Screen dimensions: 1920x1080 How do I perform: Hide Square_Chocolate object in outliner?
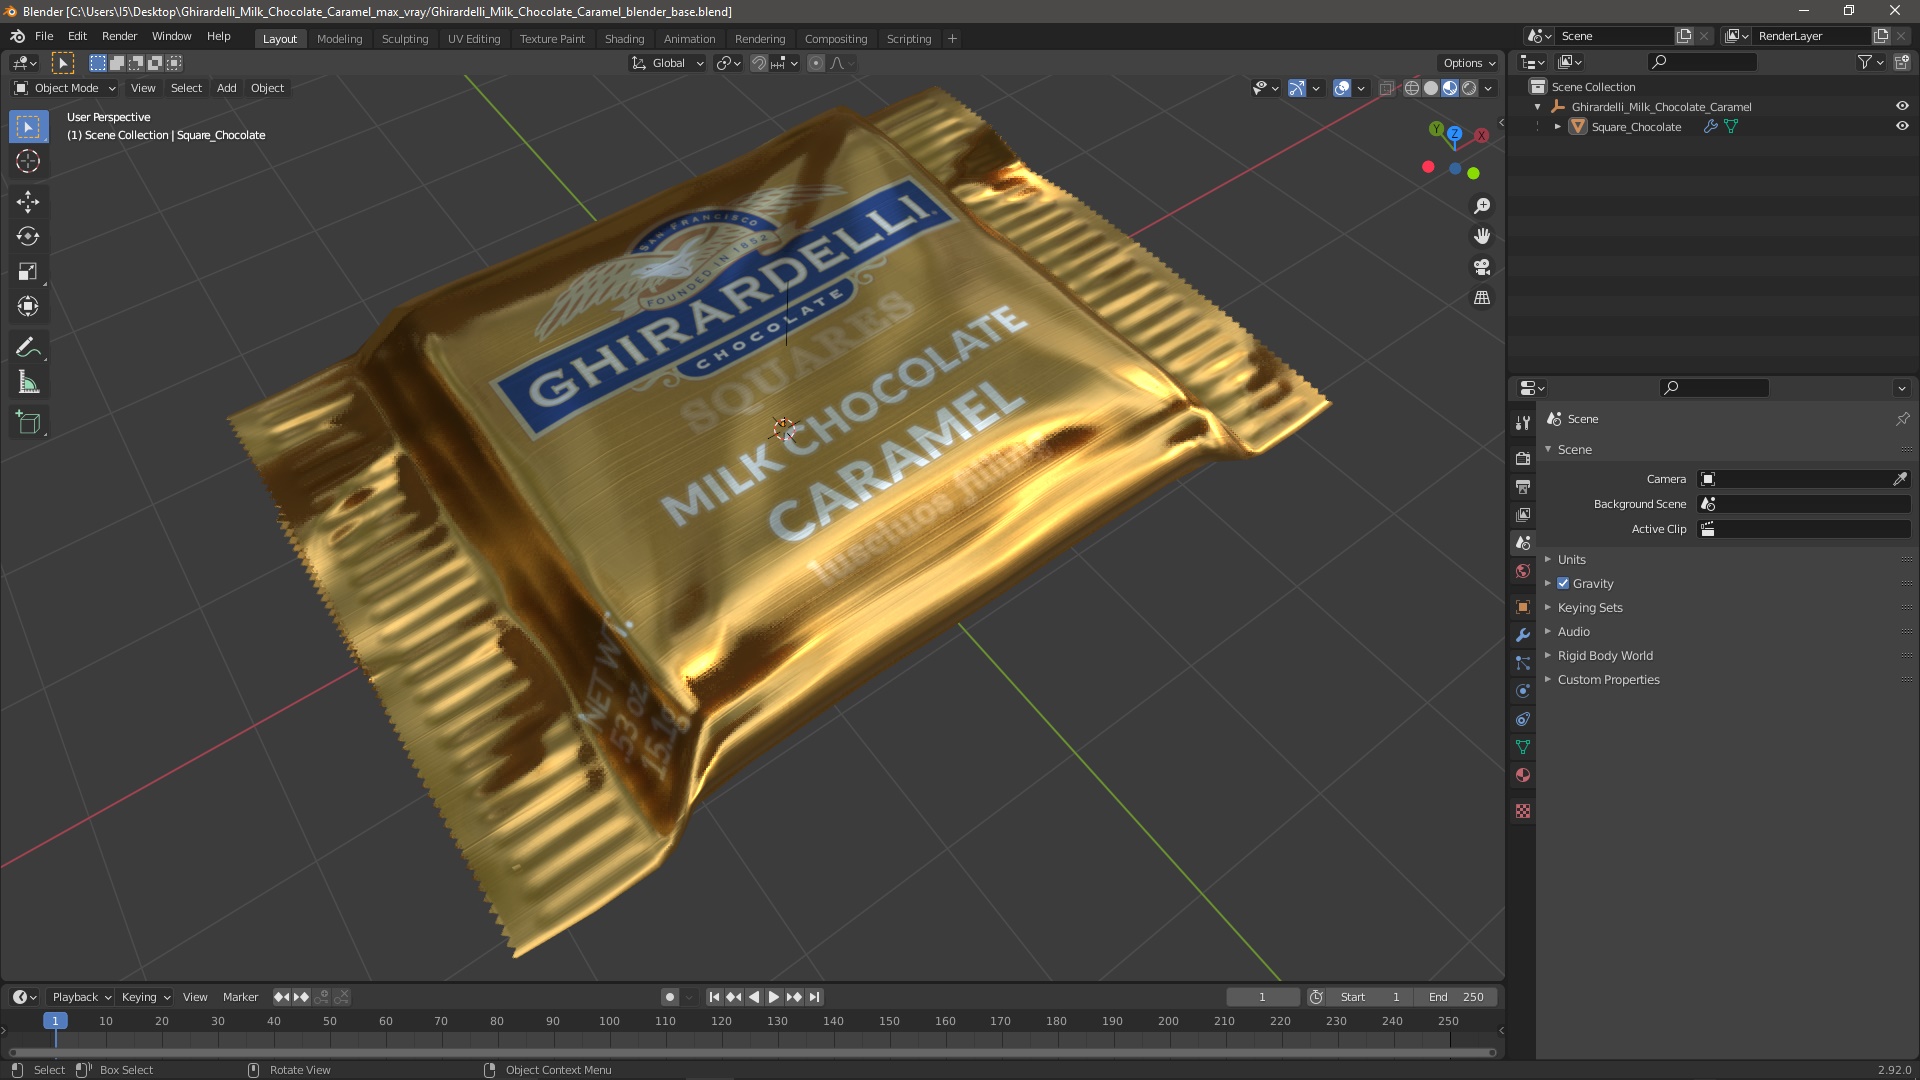coord(1902,127)
